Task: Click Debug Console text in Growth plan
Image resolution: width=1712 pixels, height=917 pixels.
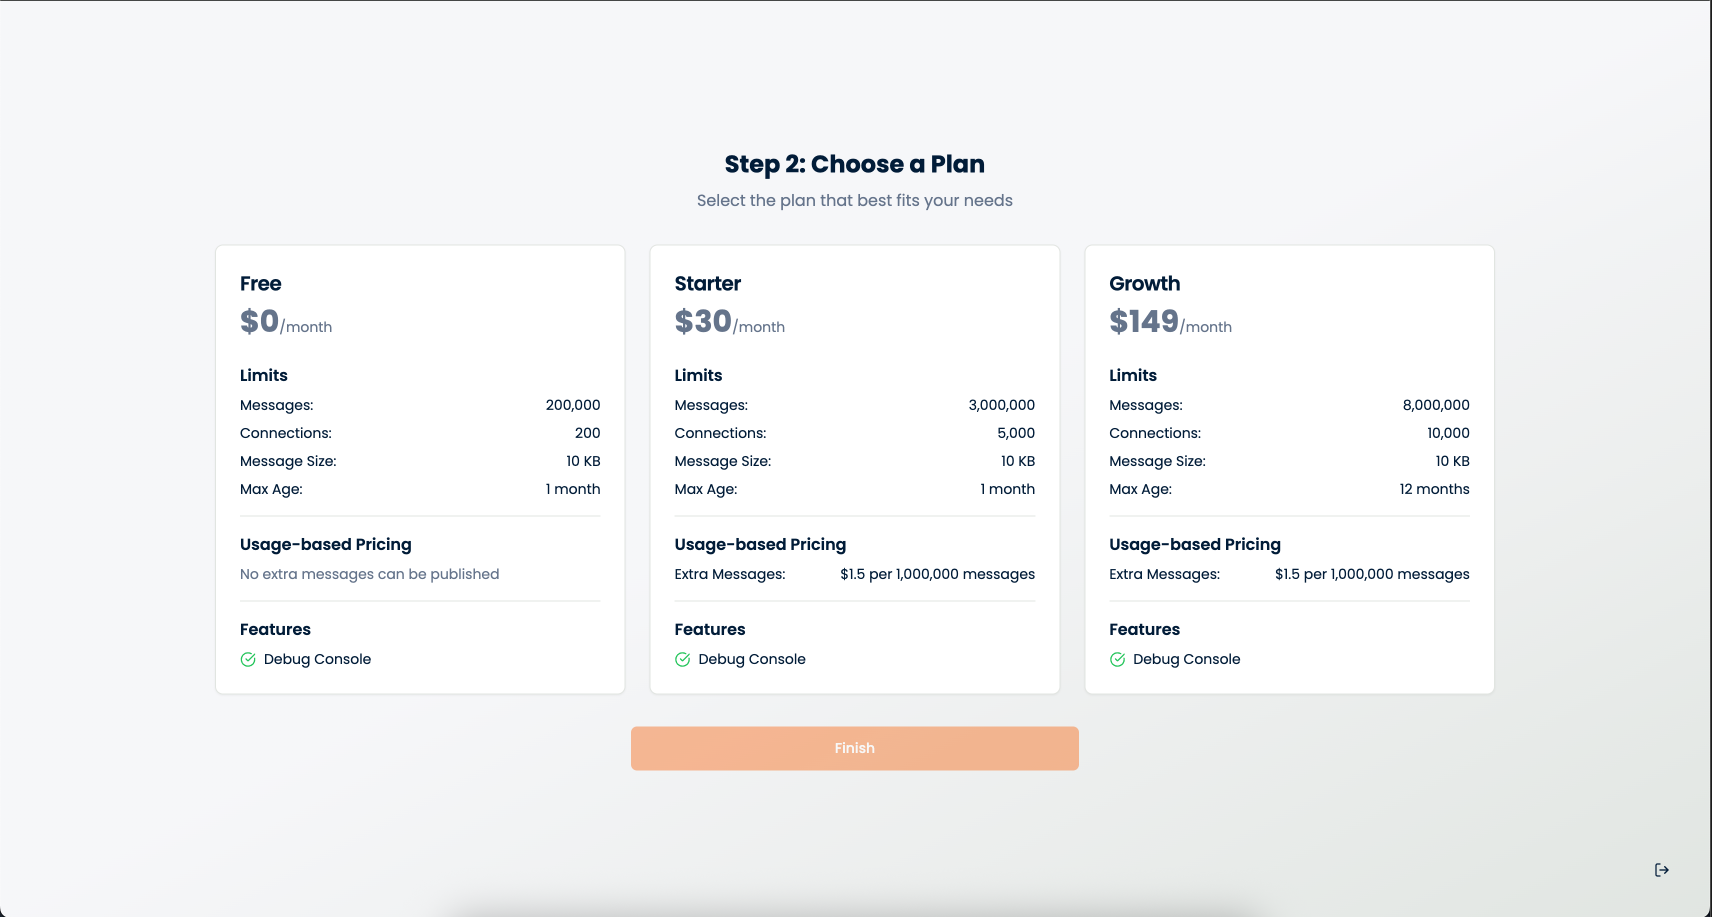Action: click(x=1186, y=660)
